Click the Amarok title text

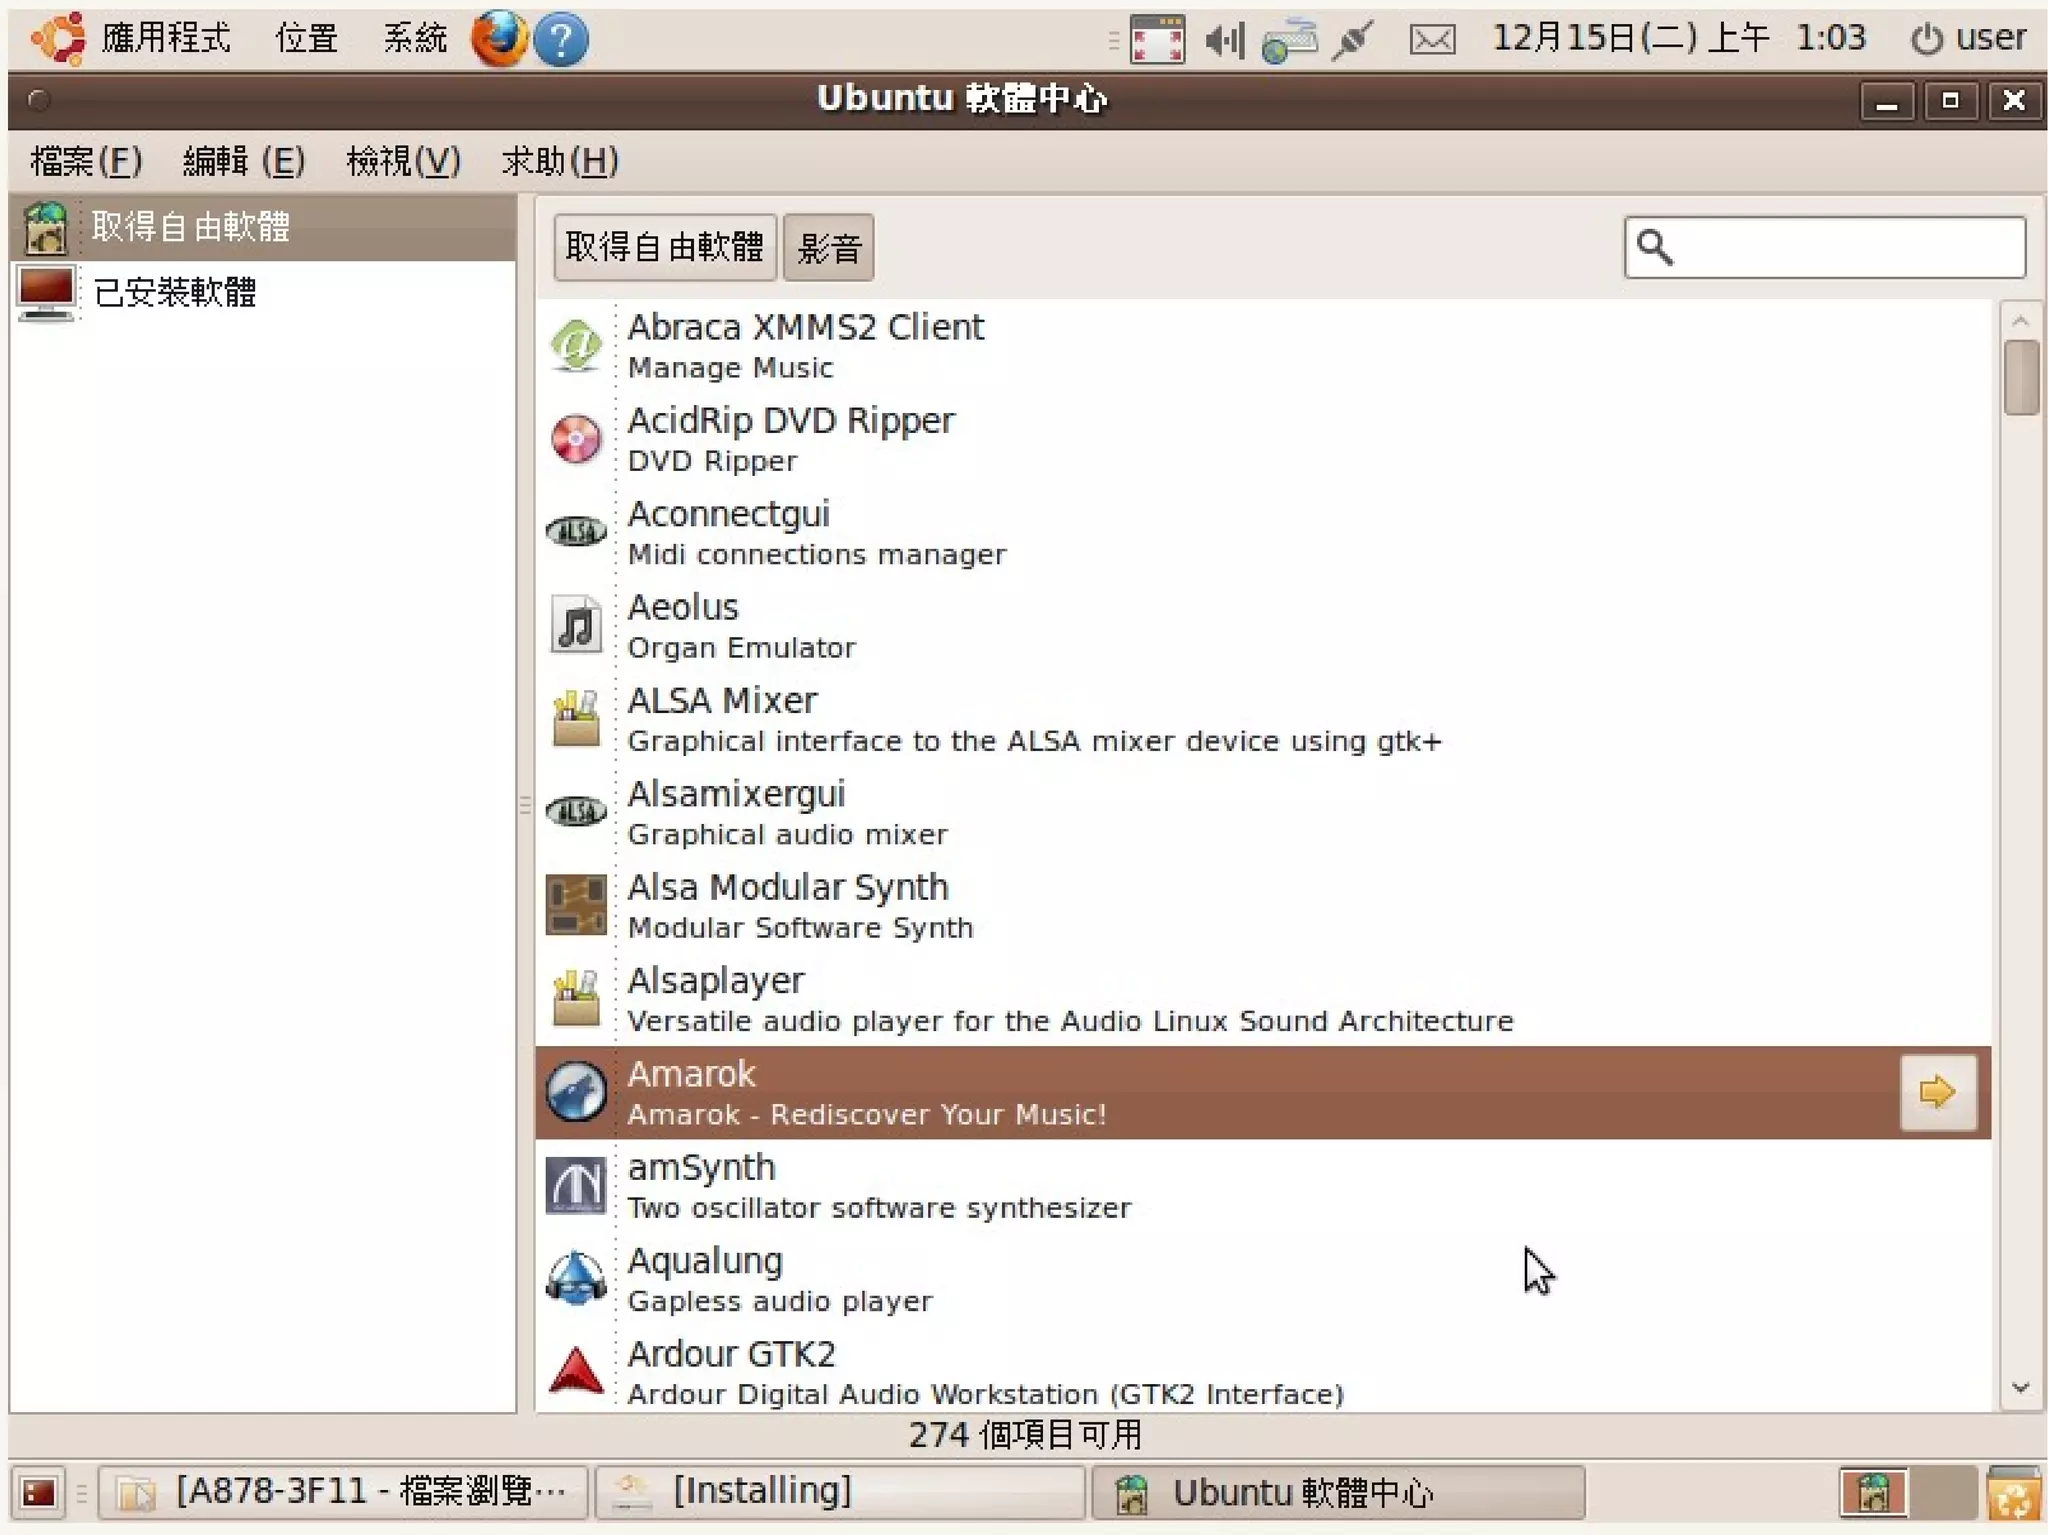[x=691, y=1074]
